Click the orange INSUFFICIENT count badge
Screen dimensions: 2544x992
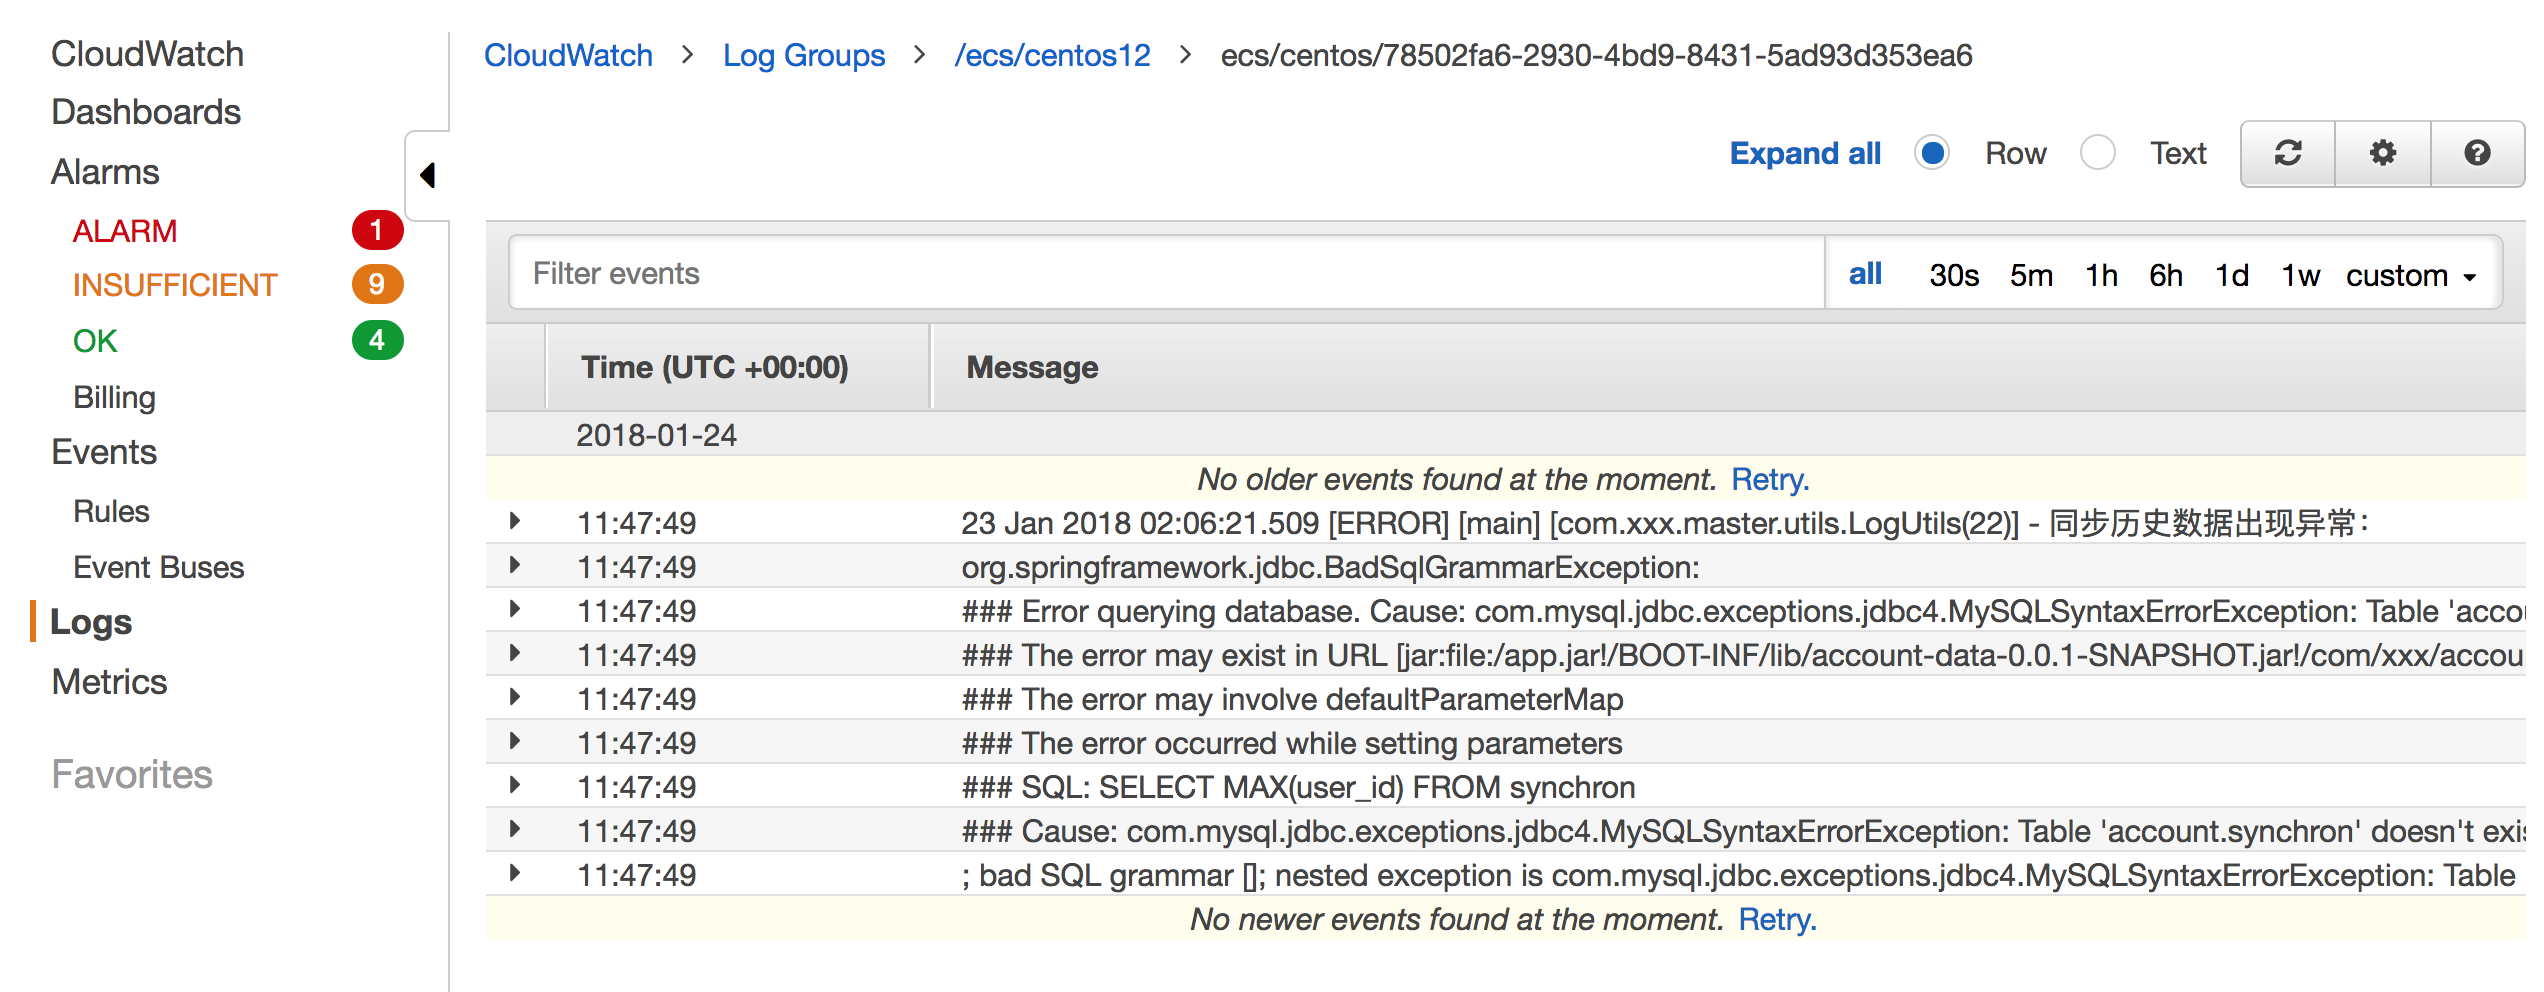(x=377, y=285)
